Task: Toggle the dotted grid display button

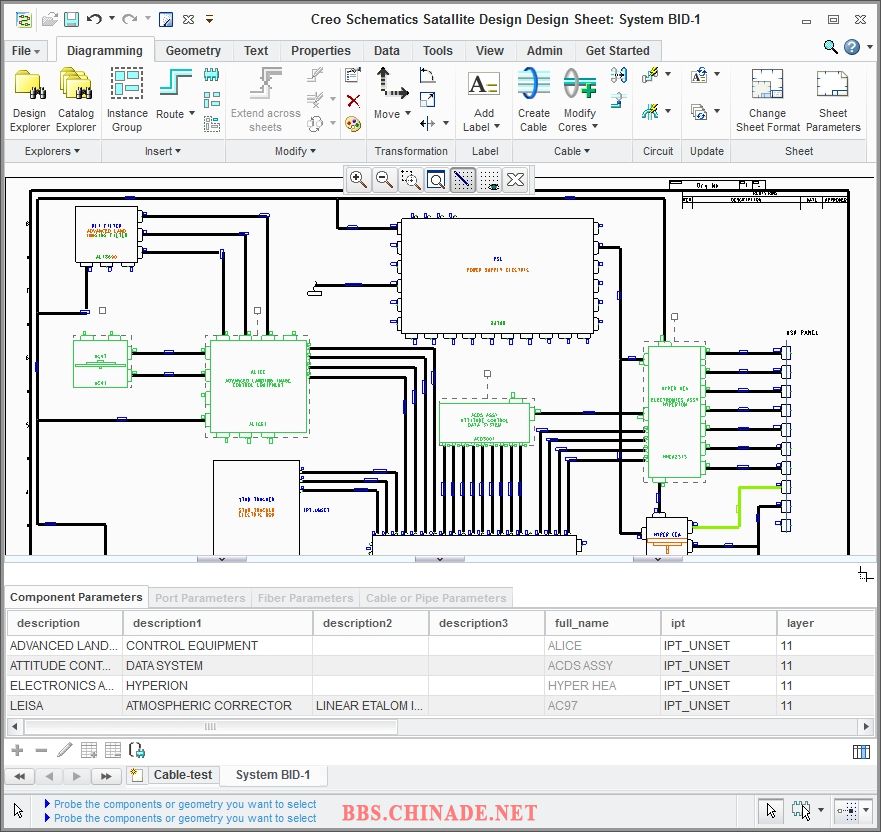Action: coord(489,180)
